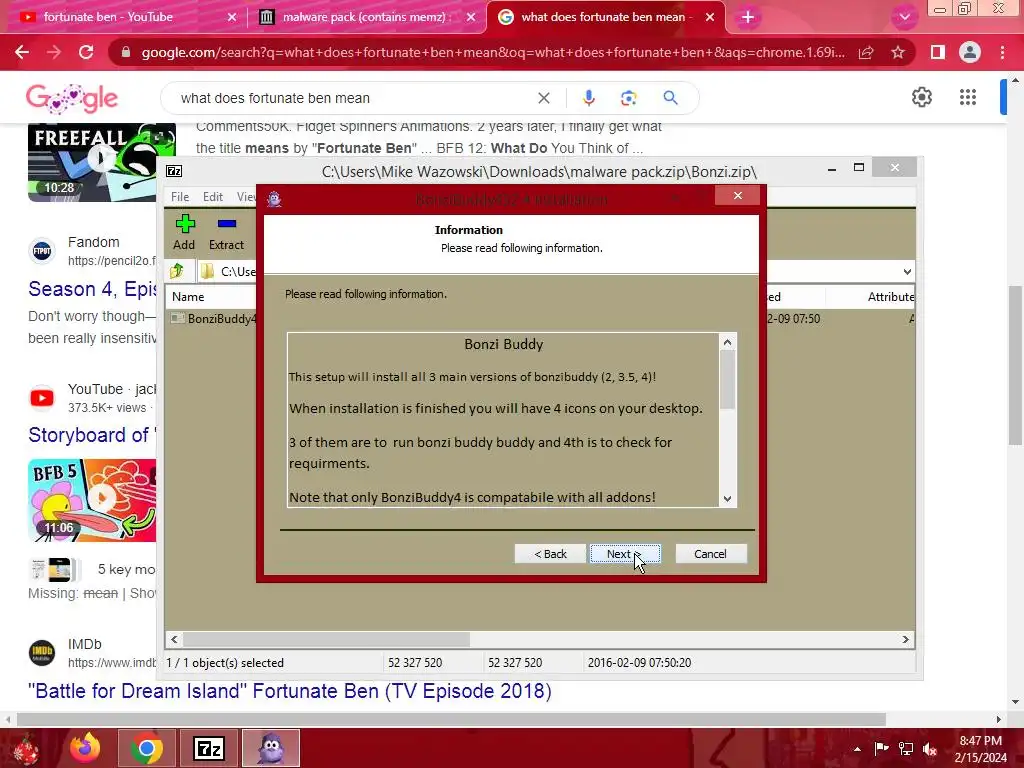Open the Chrome three-dot menu

point(1002,52)
